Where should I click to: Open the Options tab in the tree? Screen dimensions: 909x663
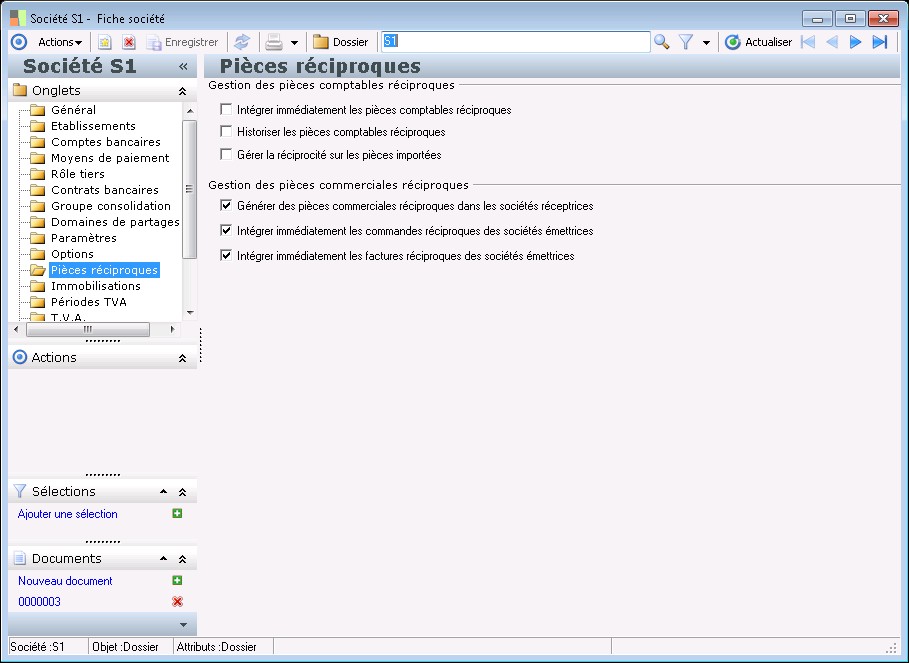tap(72, 254)
